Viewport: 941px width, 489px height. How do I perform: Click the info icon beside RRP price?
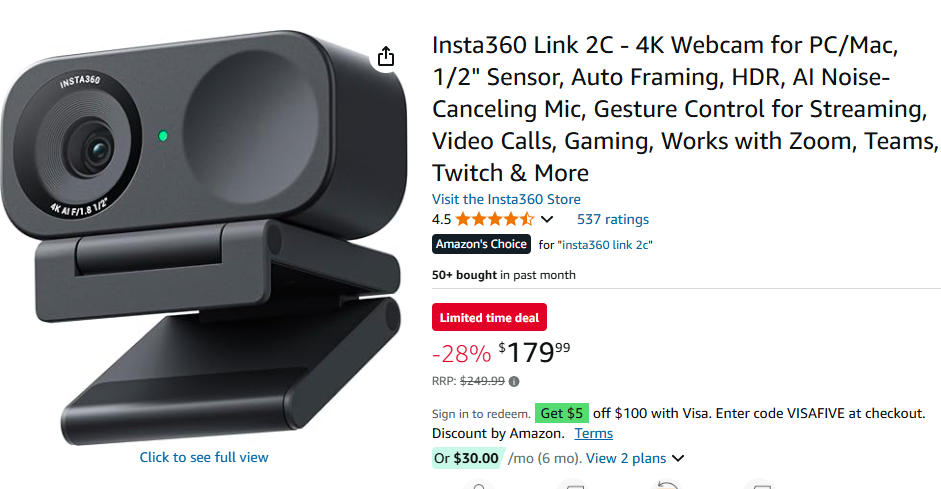coord(514,381)
